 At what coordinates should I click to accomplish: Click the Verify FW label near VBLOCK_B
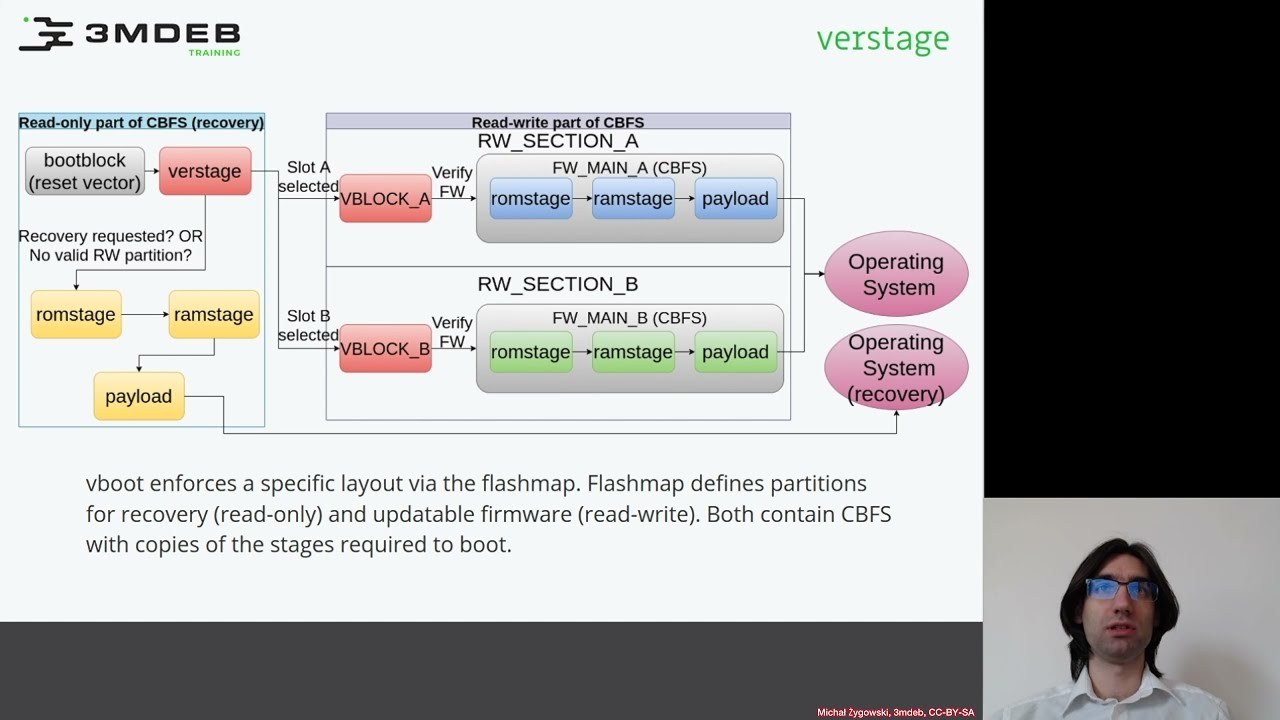click(452, 332)
